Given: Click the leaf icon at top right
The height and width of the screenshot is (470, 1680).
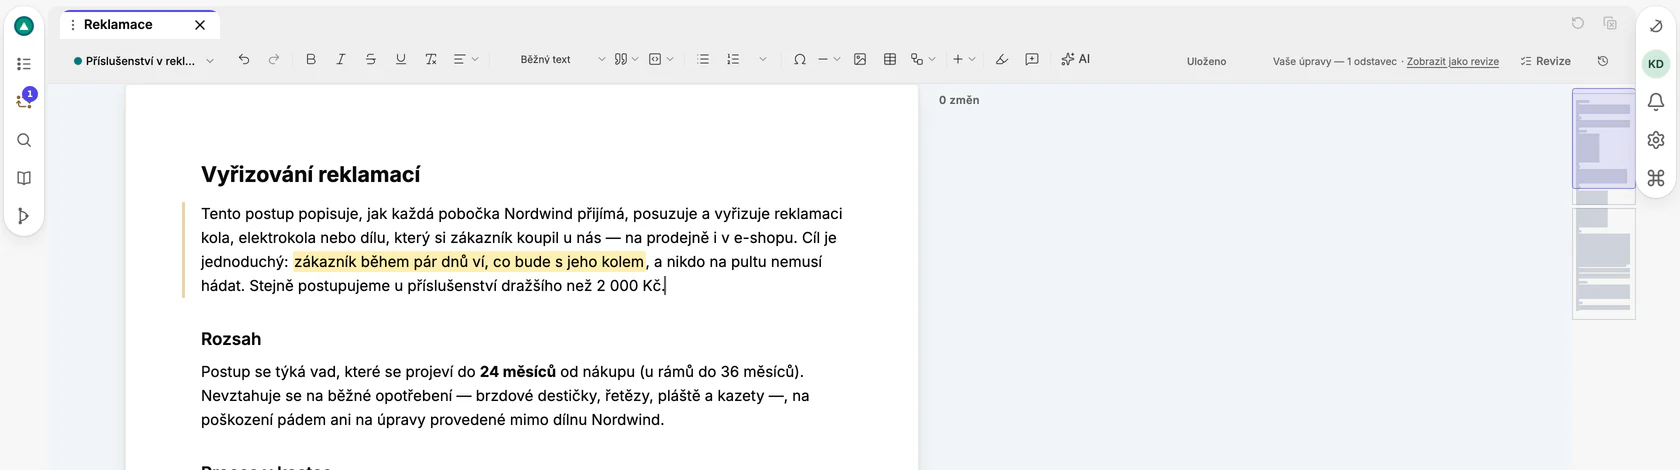Looking at the screenshot, I should click(1656, 26).
